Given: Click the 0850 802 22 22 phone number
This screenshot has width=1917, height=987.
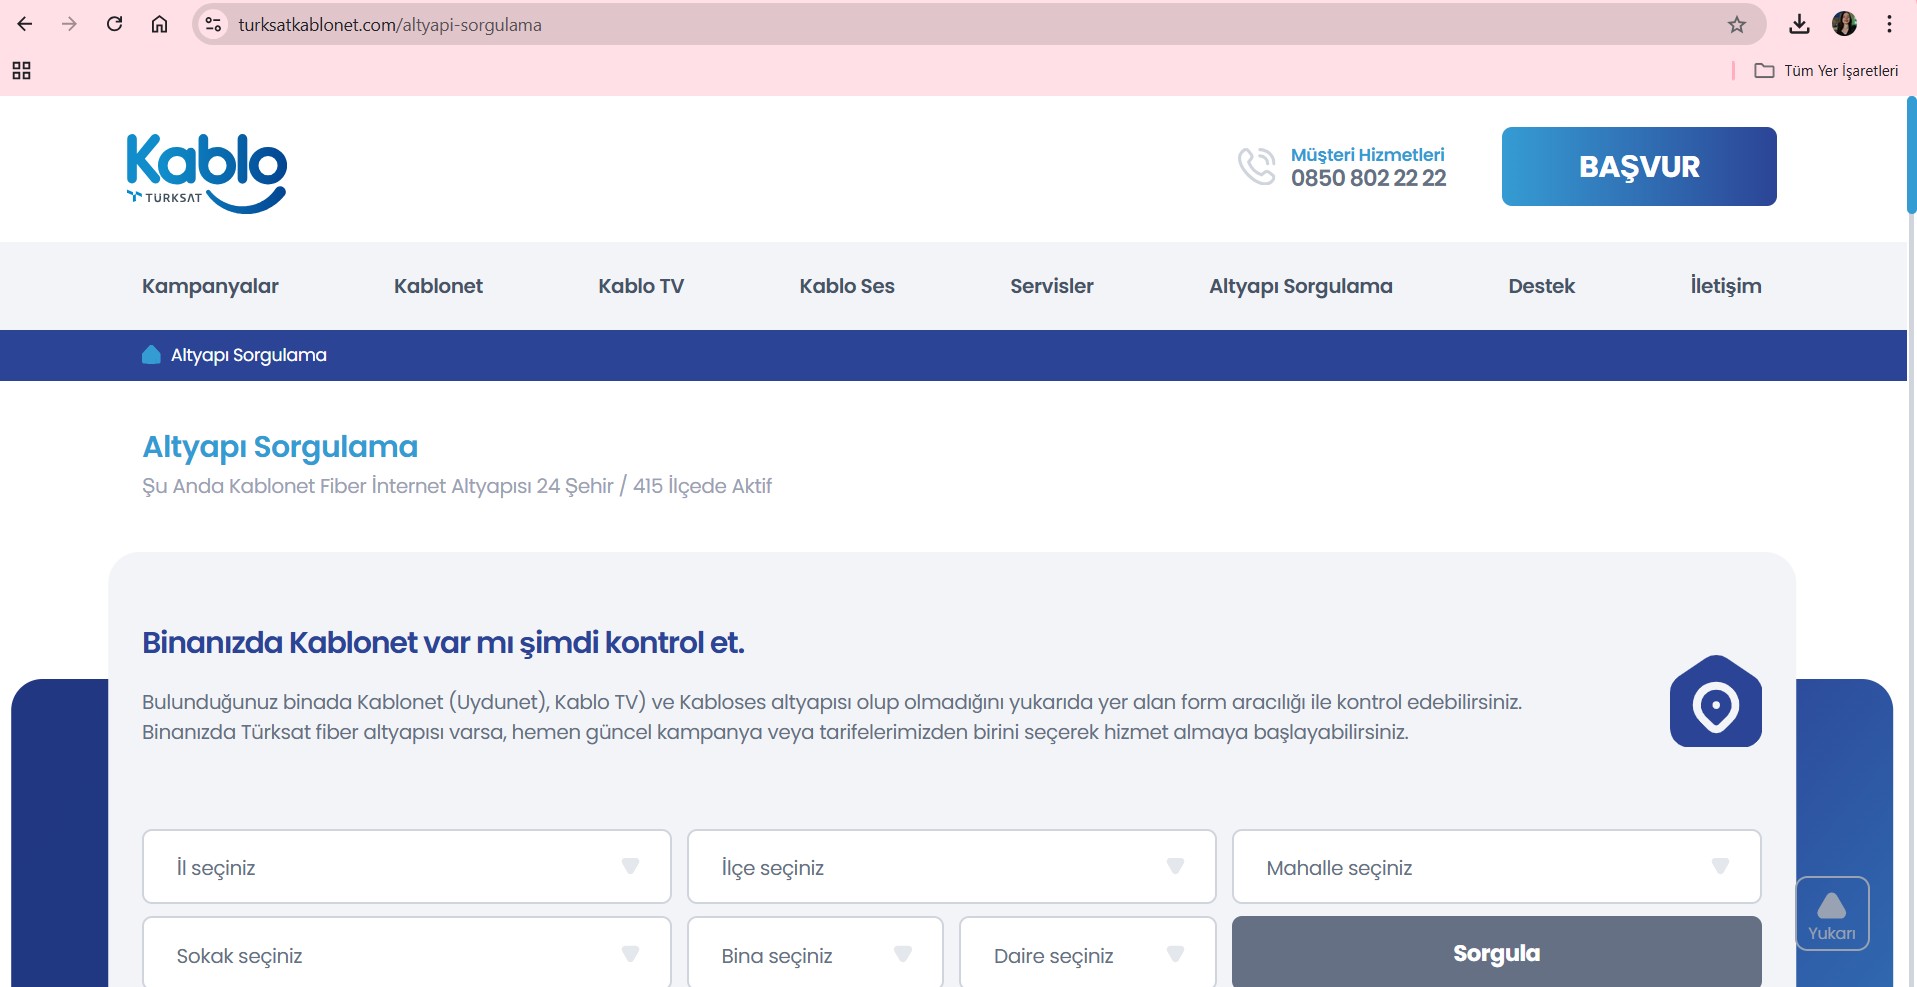Looking at the screenshot, I should point(1368,178).
